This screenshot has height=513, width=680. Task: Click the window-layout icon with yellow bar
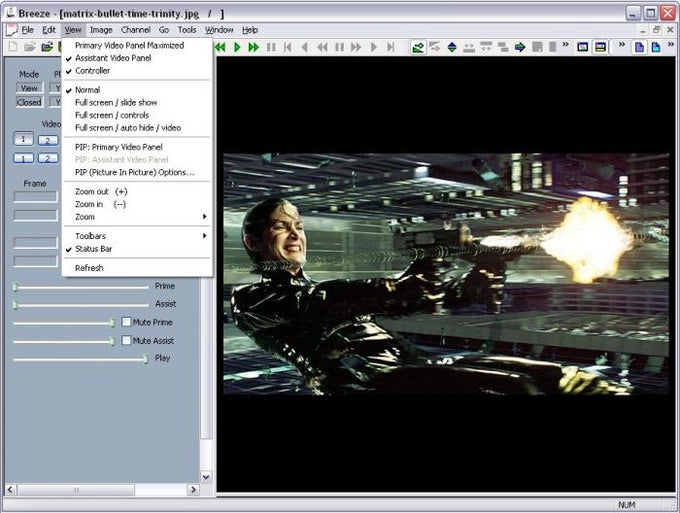600,47
